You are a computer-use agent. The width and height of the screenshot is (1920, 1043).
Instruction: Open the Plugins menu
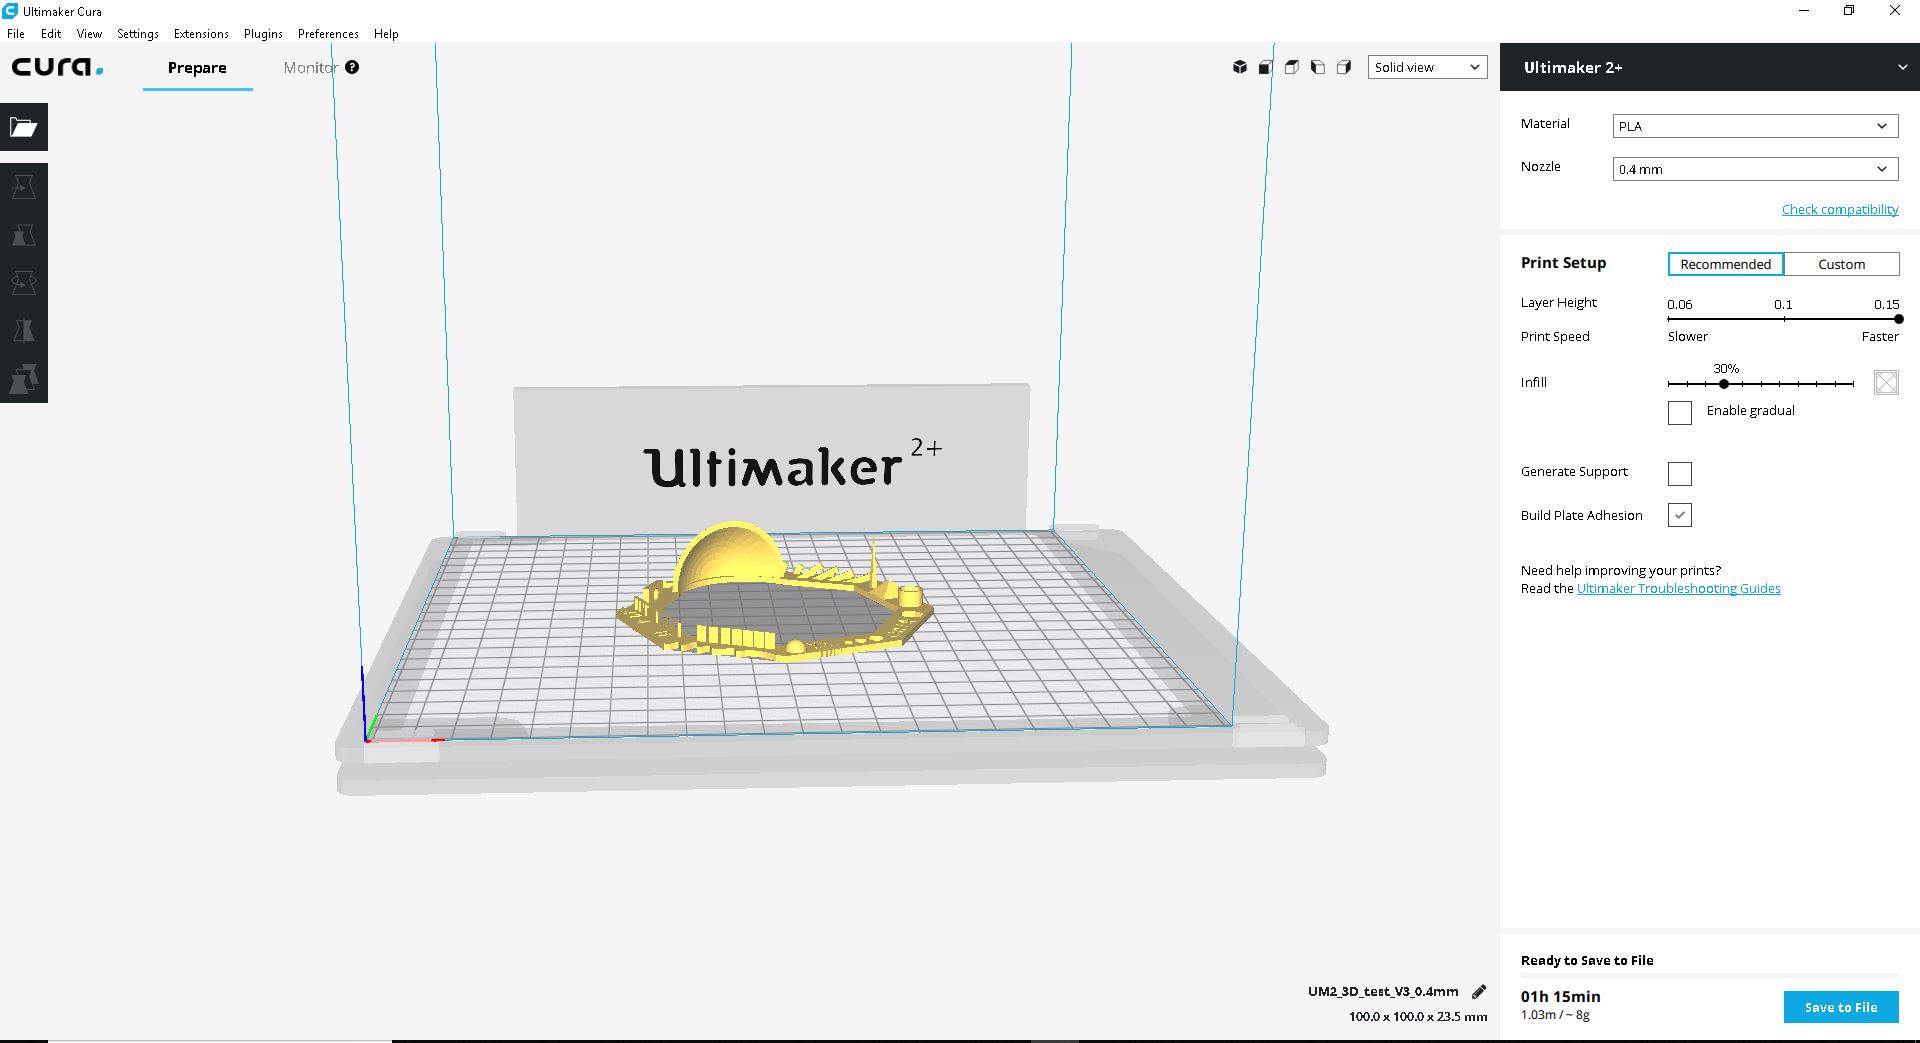[263, 33]
